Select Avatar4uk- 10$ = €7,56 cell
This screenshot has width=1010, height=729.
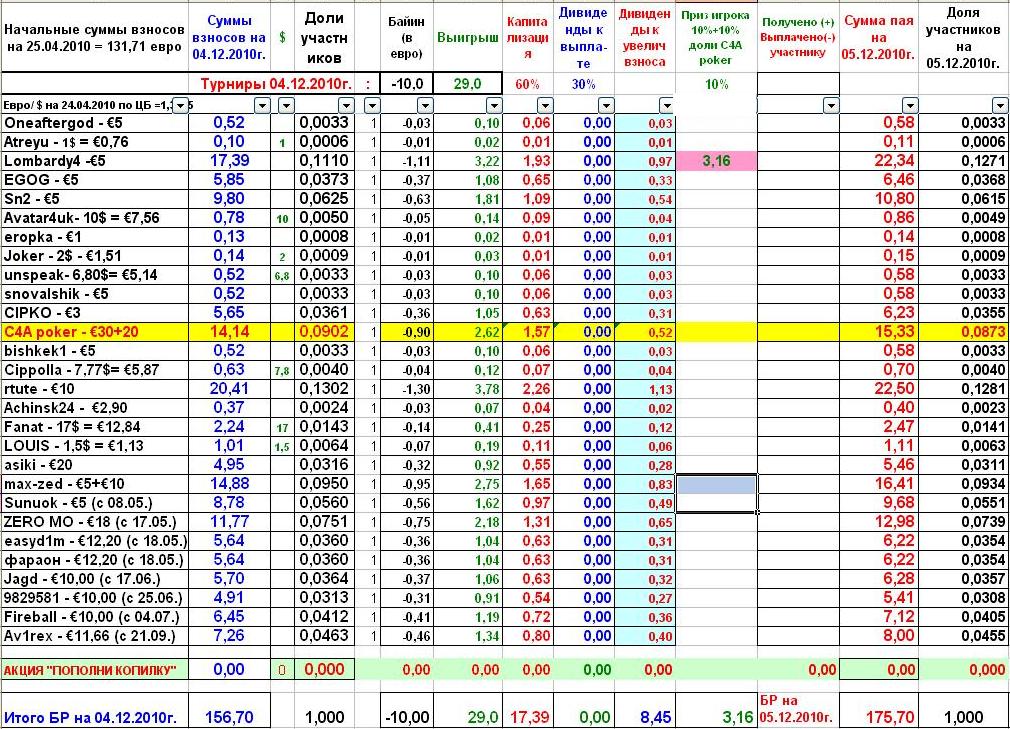95,218
